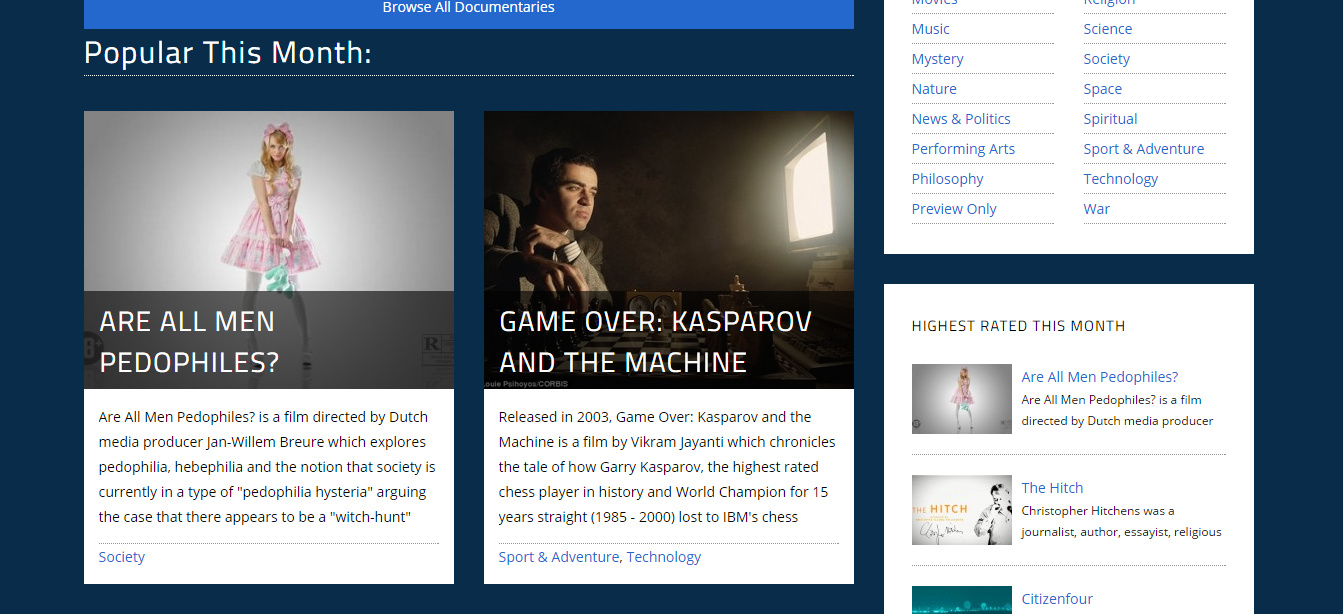Select Society in the sidebar category list

pos(1107,59)
